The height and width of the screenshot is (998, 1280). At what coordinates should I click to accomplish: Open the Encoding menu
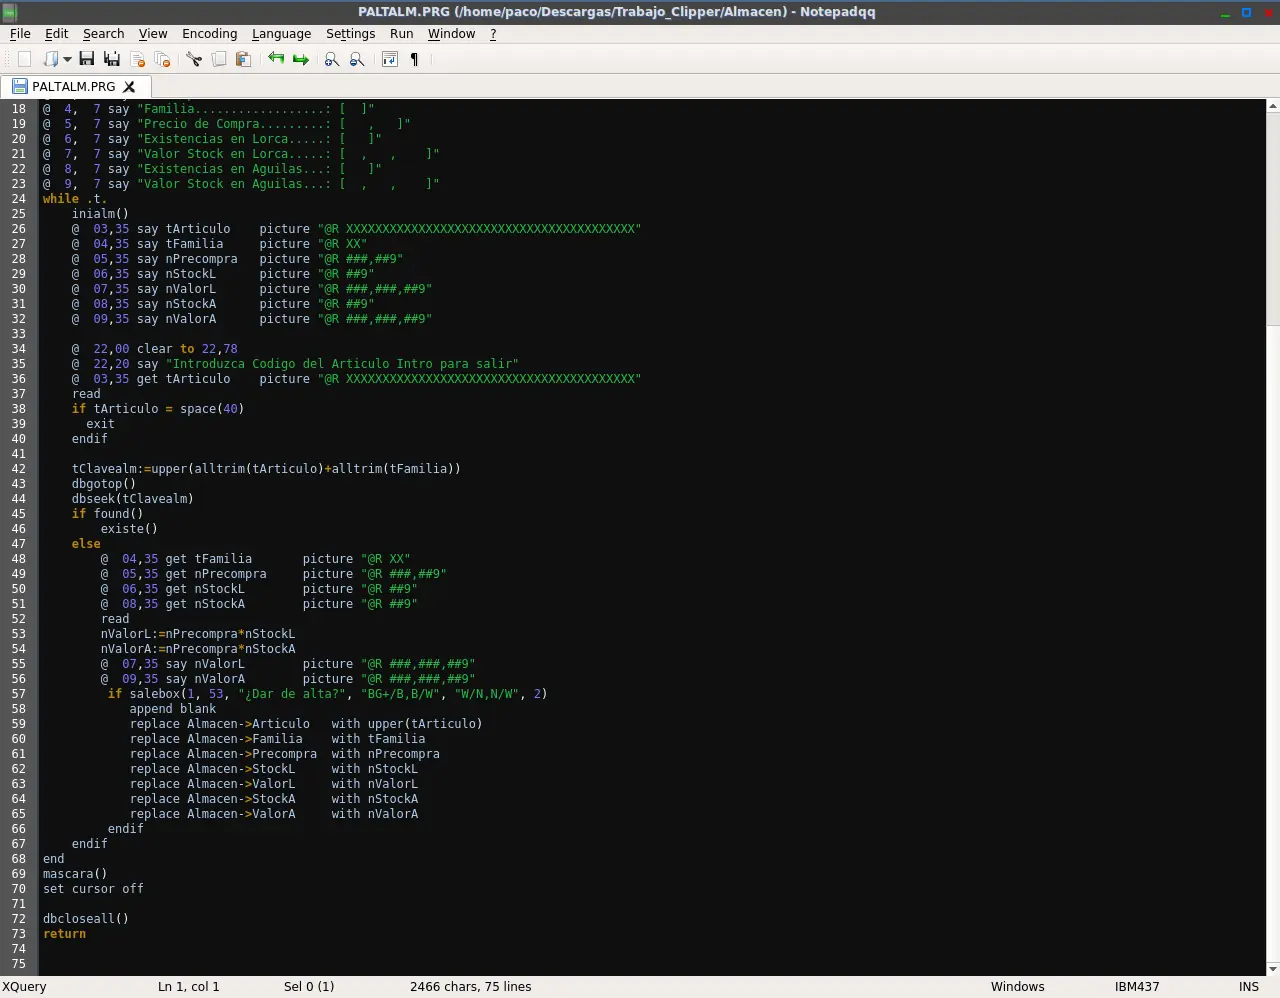210,33
